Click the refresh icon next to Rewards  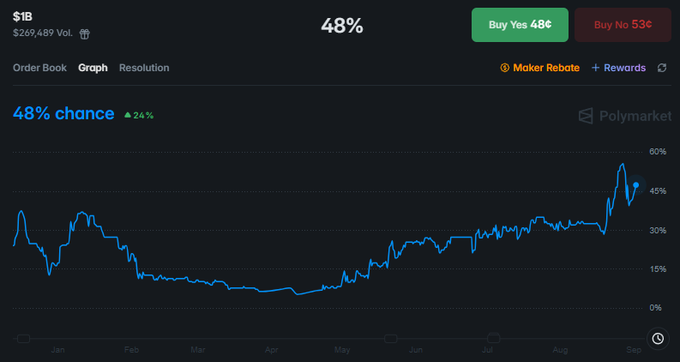[662, 68]
